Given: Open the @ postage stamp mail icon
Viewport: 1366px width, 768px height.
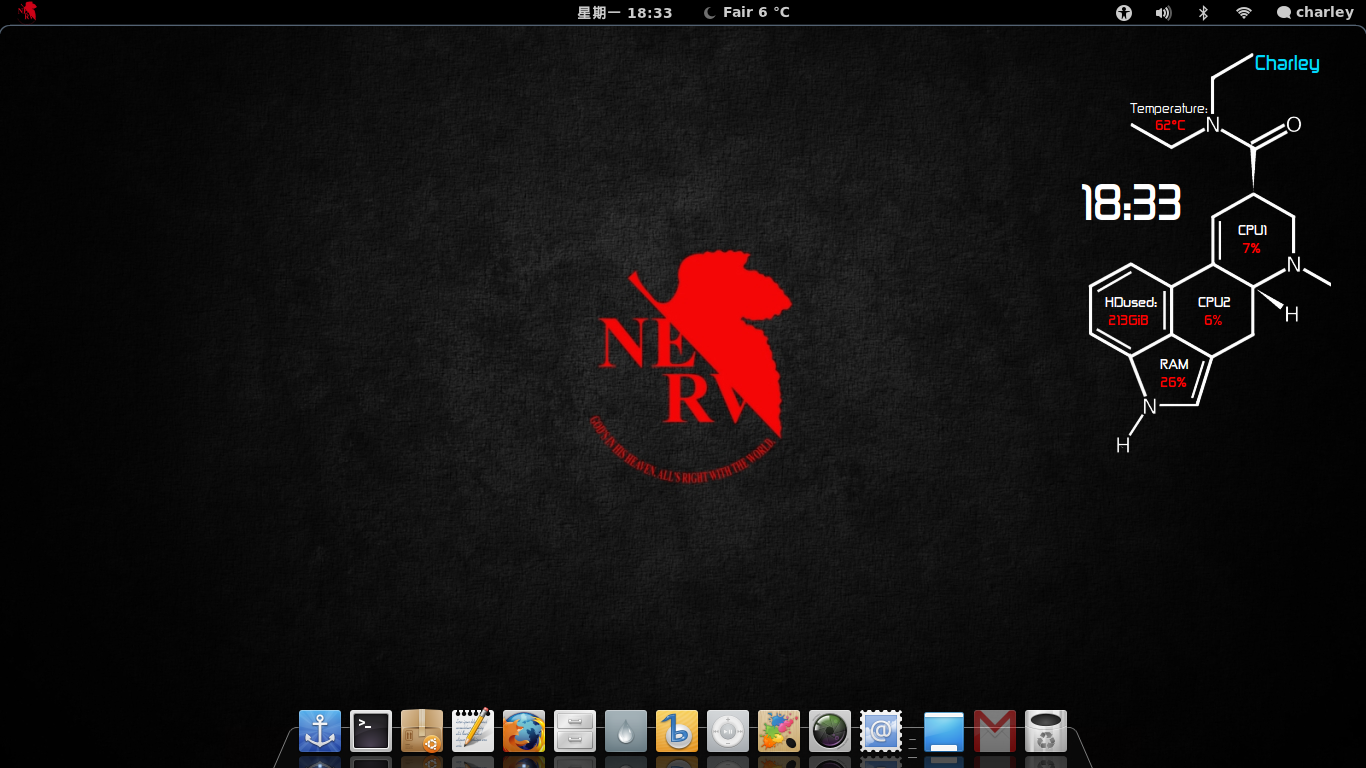Looking at the screenshot, I should pyautogui.click(x=881, y=731).
